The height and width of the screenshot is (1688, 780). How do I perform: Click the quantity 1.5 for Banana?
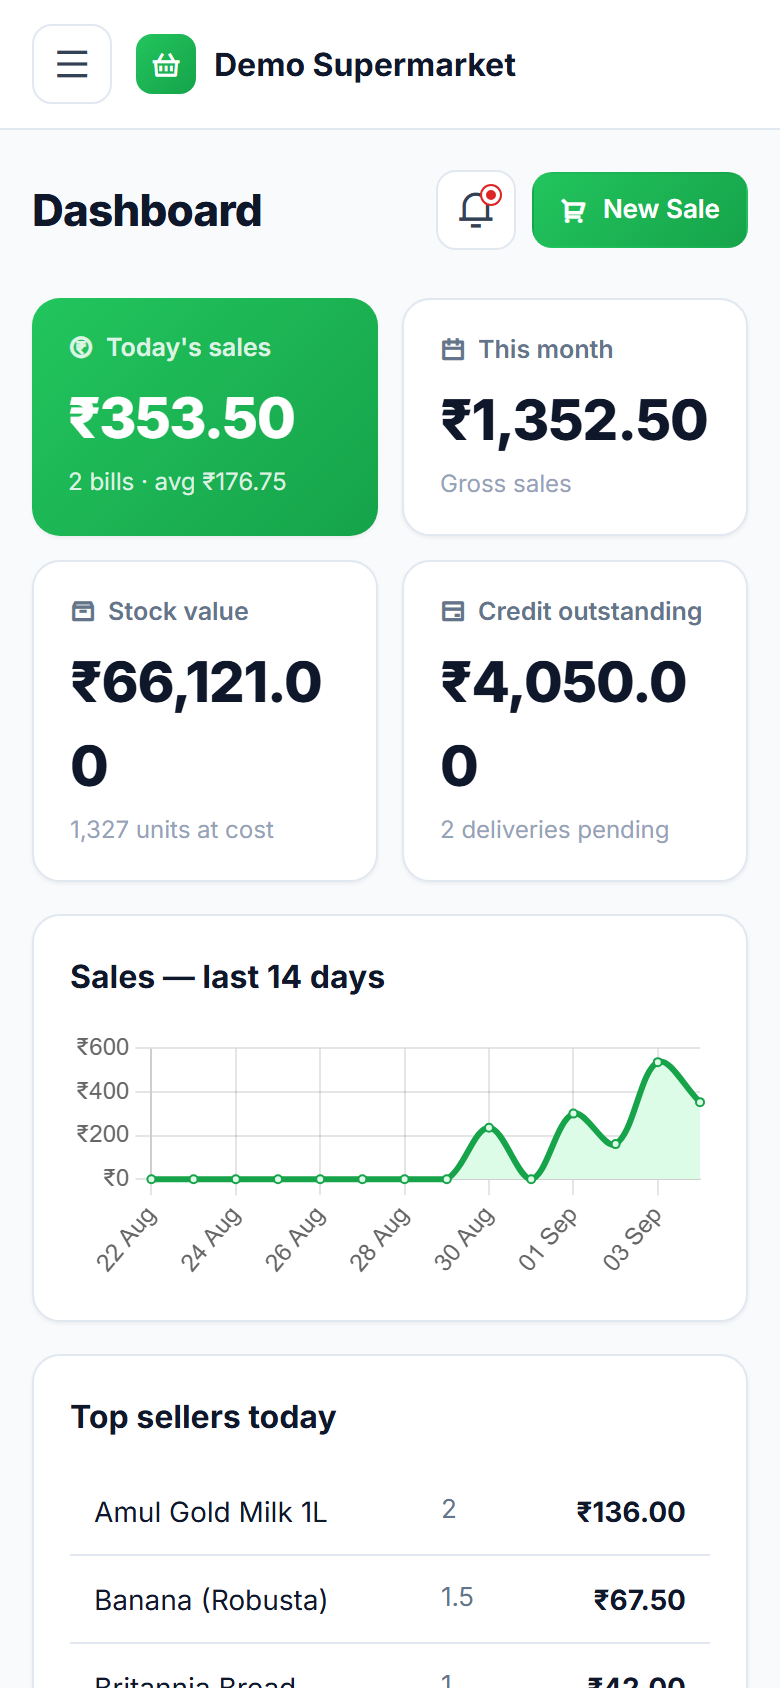tap(457, 1597)
